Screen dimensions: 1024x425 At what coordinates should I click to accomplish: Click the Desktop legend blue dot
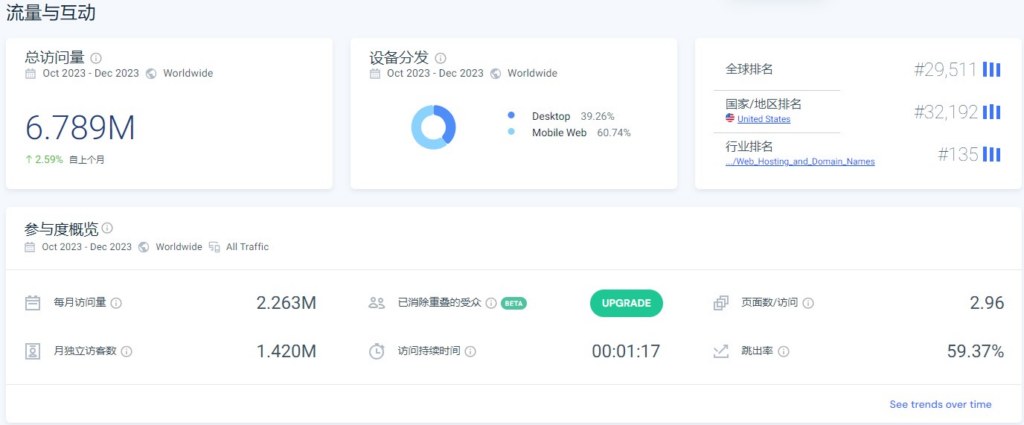coord(511,115)
